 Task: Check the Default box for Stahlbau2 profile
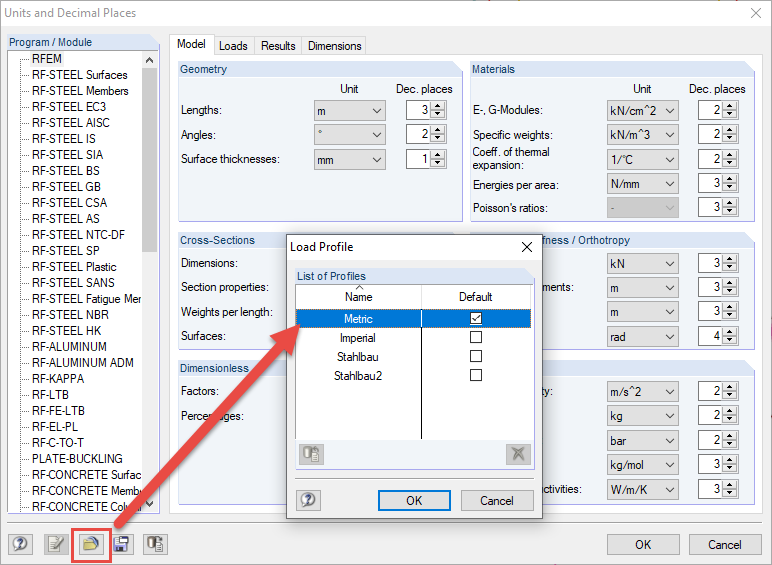pyautogui.click(x=476, y=375)
